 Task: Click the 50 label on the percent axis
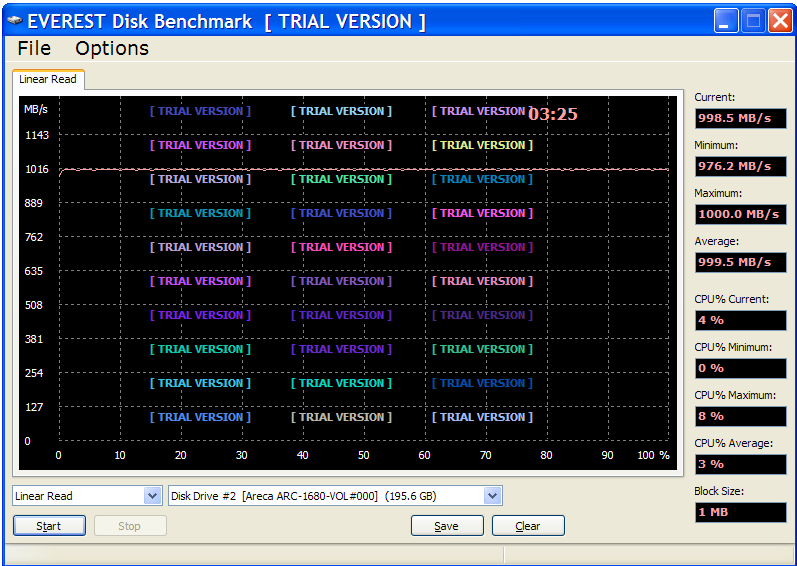pyautogui.click(x=363, y=455)
